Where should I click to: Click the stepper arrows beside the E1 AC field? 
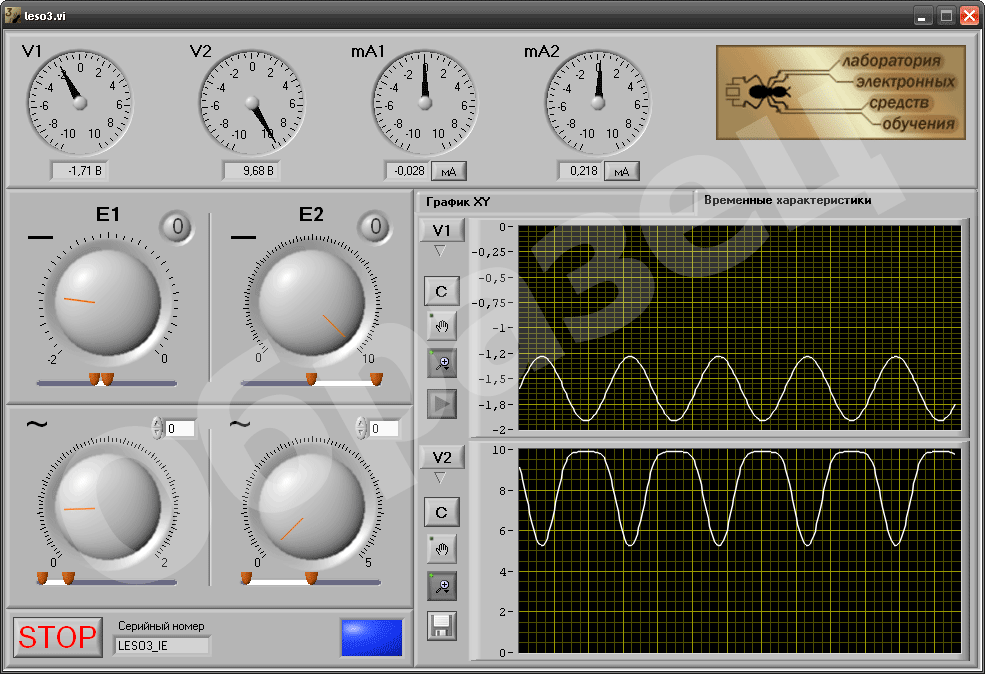(x=158, y=428)
